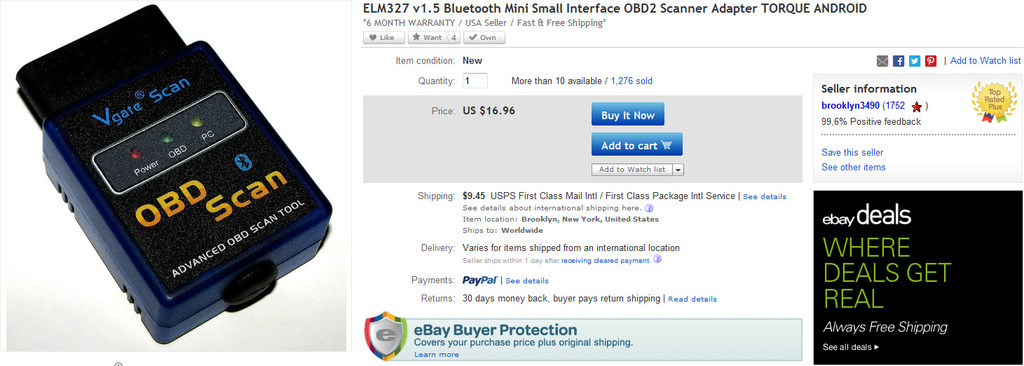Click international shipping info help icon

tap(650, 208)
